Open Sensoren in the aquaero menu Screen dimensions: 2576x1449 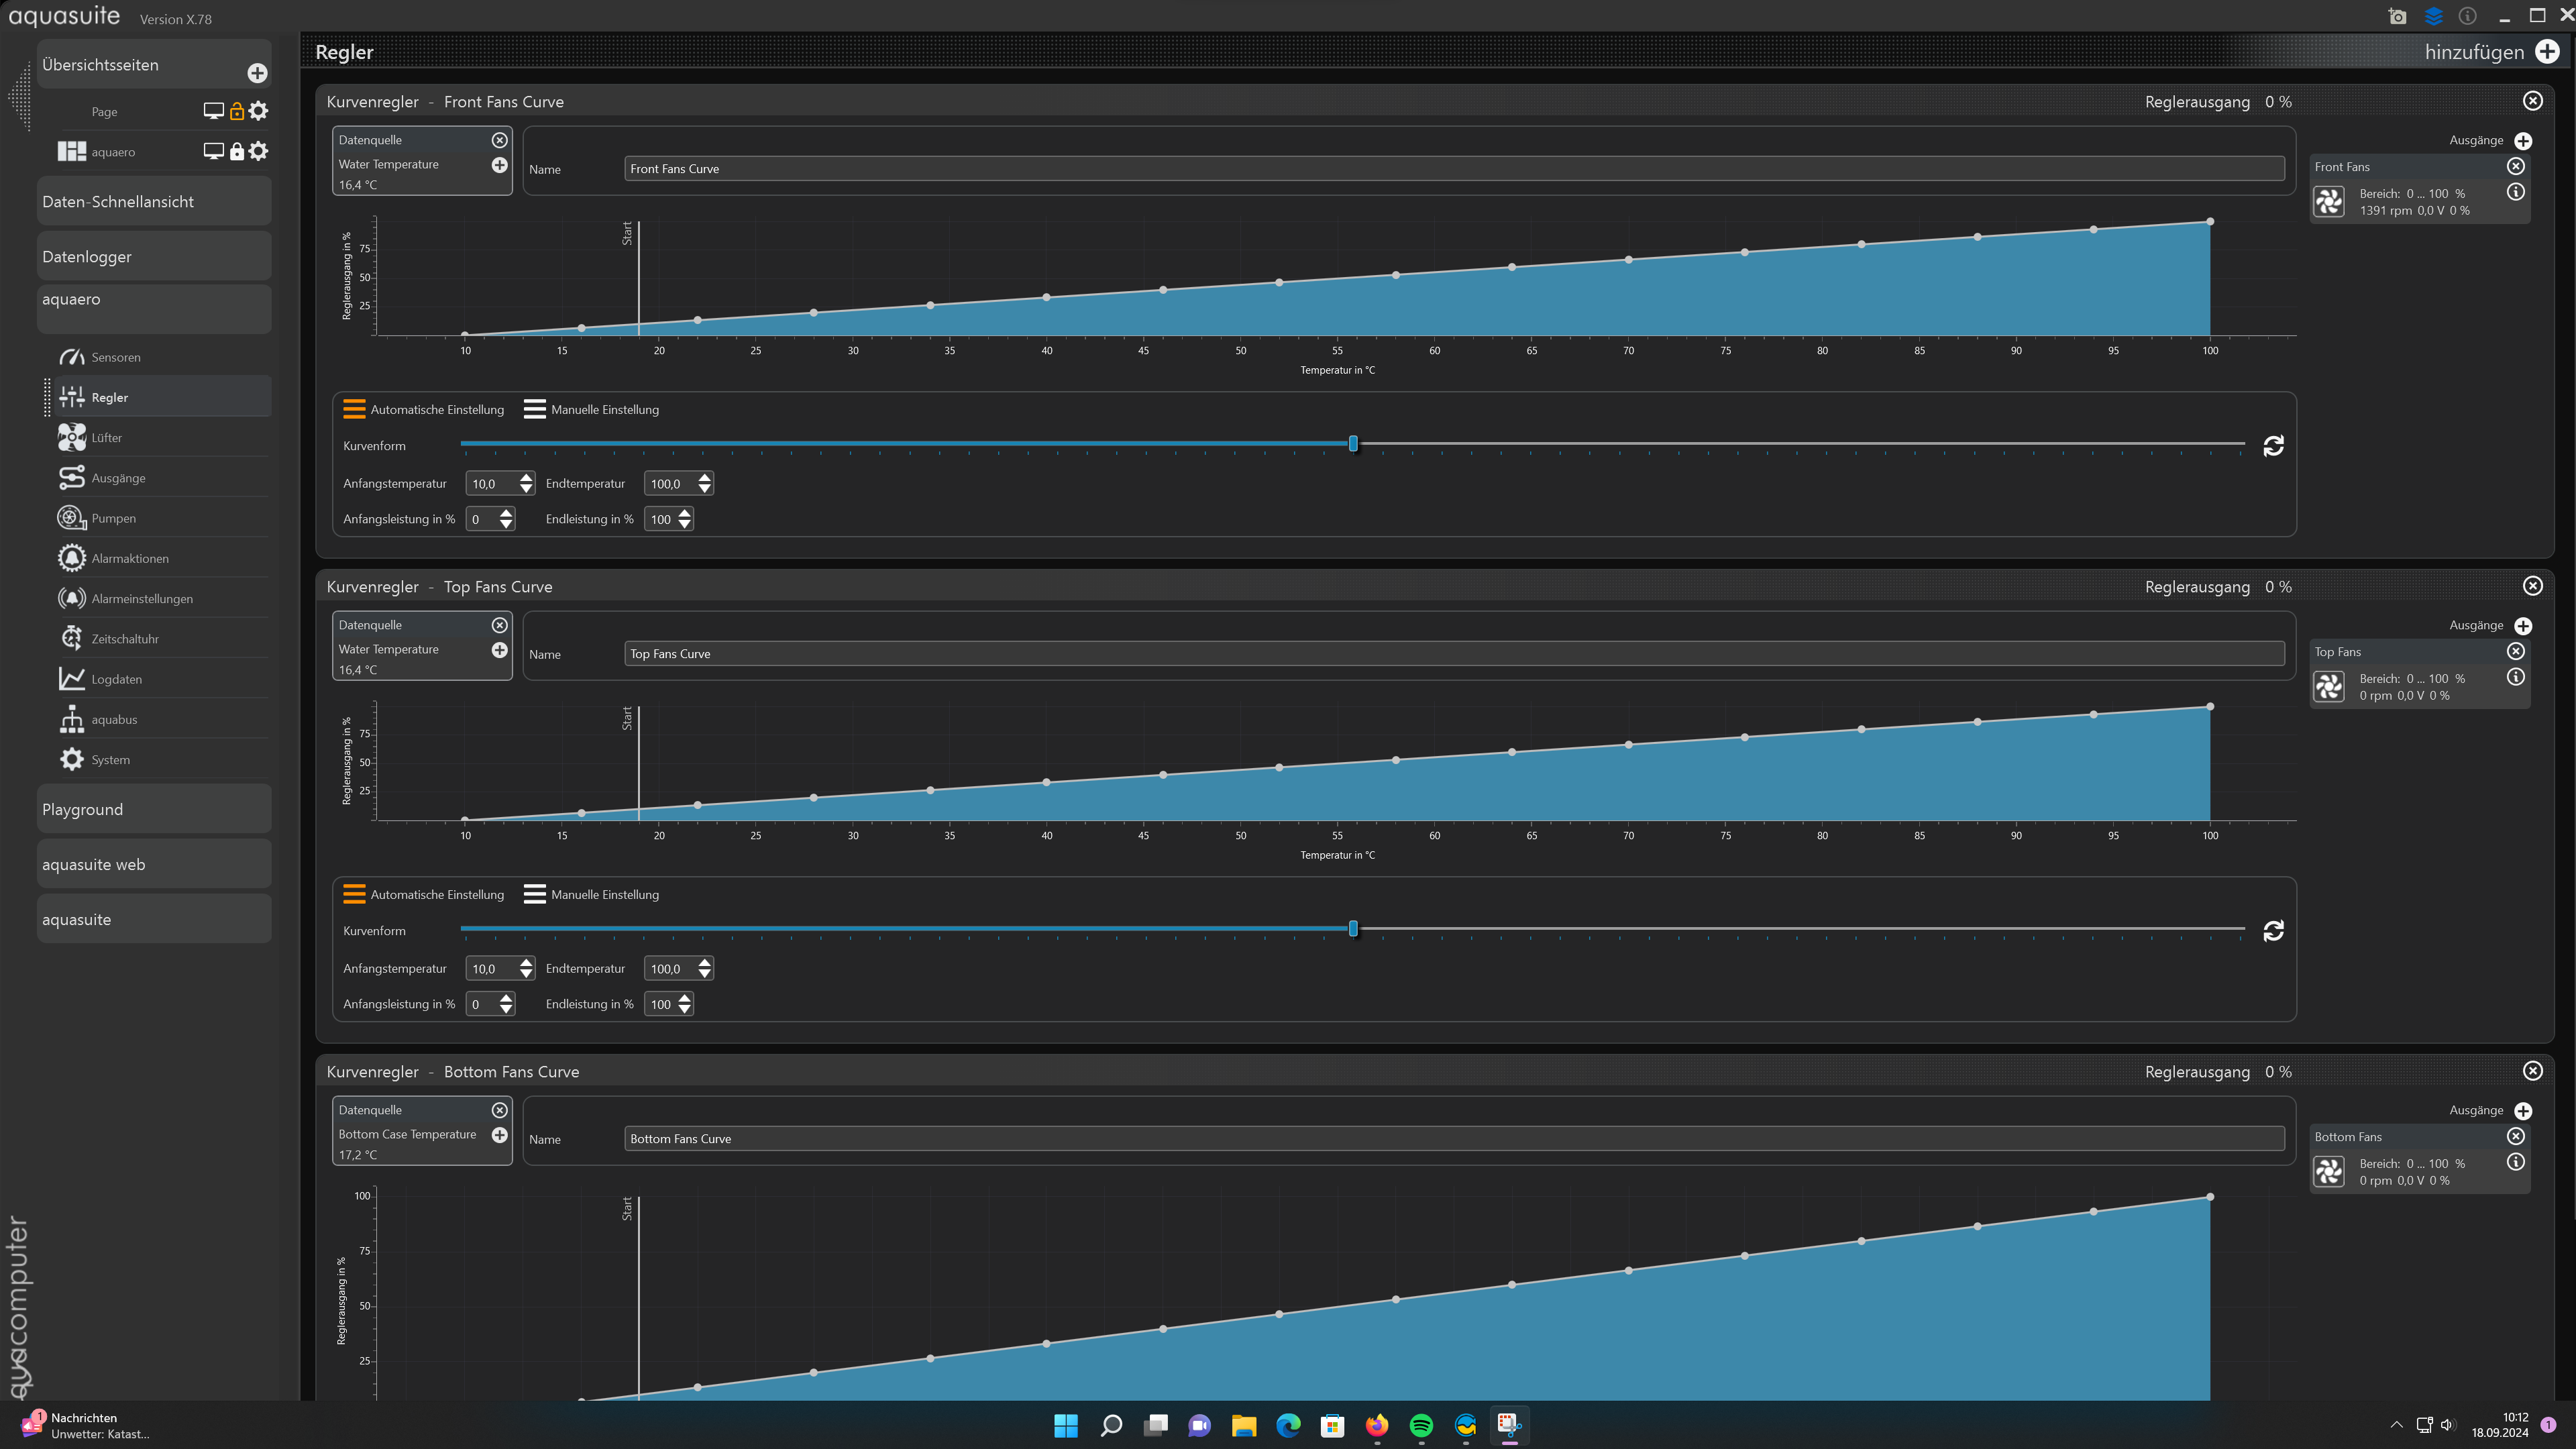pos(115,357)
